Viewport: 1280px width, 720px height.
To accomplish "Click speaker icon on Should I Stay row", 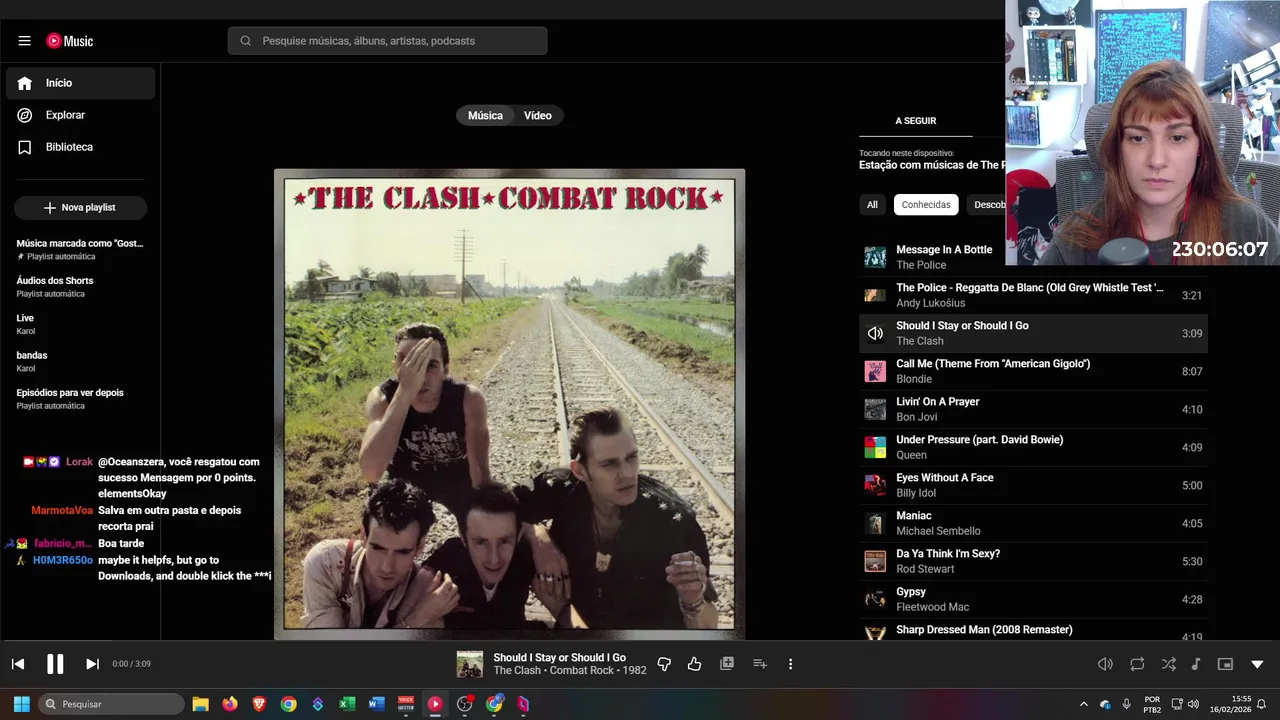I will pos(875,333).
